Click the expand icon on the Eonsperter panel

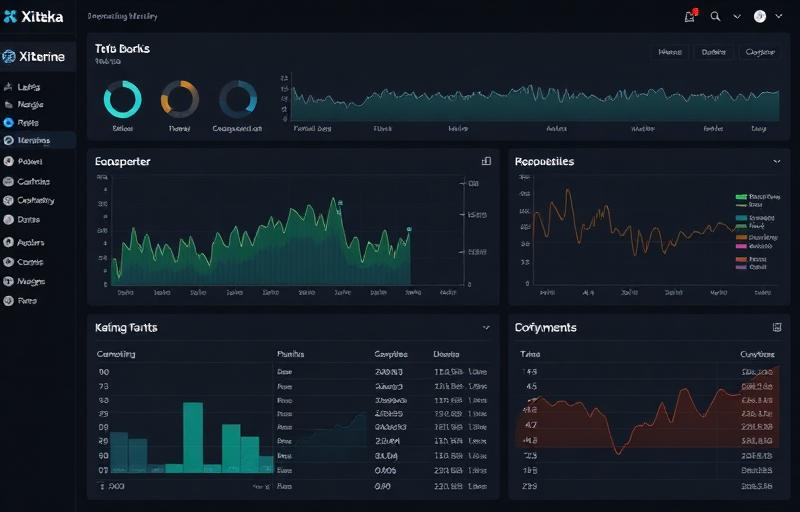(486, 160)
